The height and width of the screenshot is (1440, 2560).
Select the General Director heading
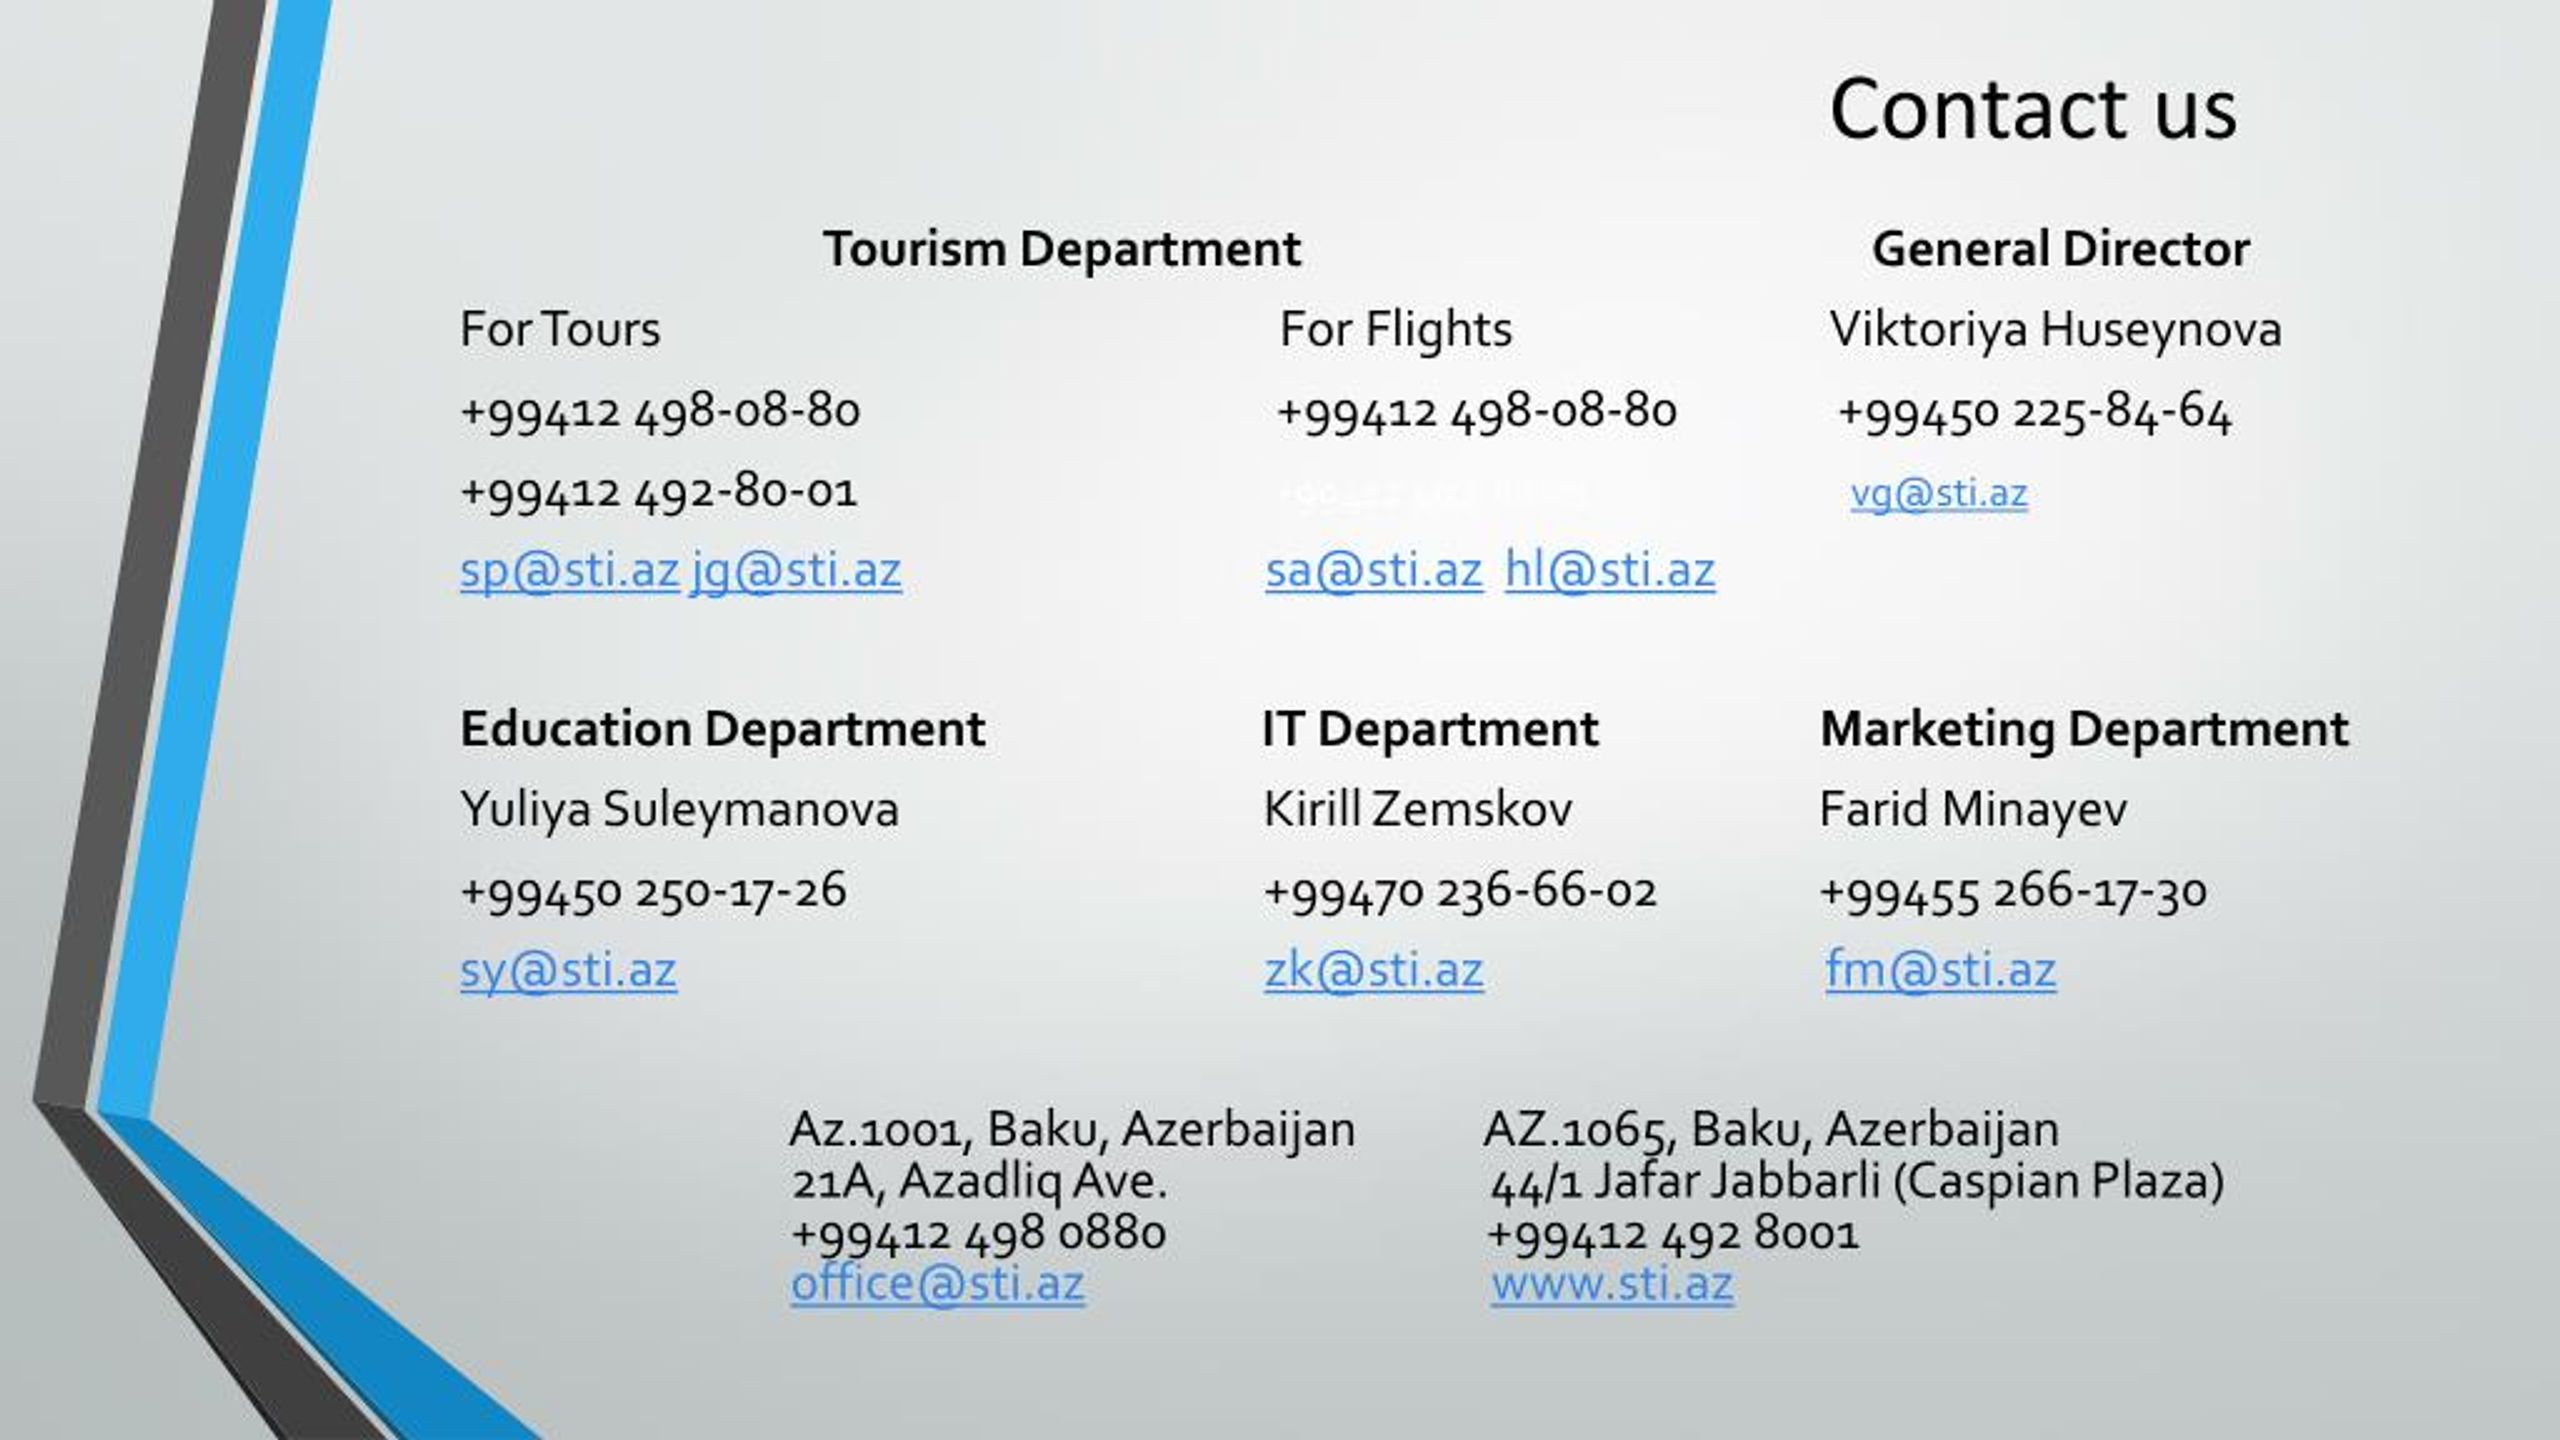point(2061,249)
